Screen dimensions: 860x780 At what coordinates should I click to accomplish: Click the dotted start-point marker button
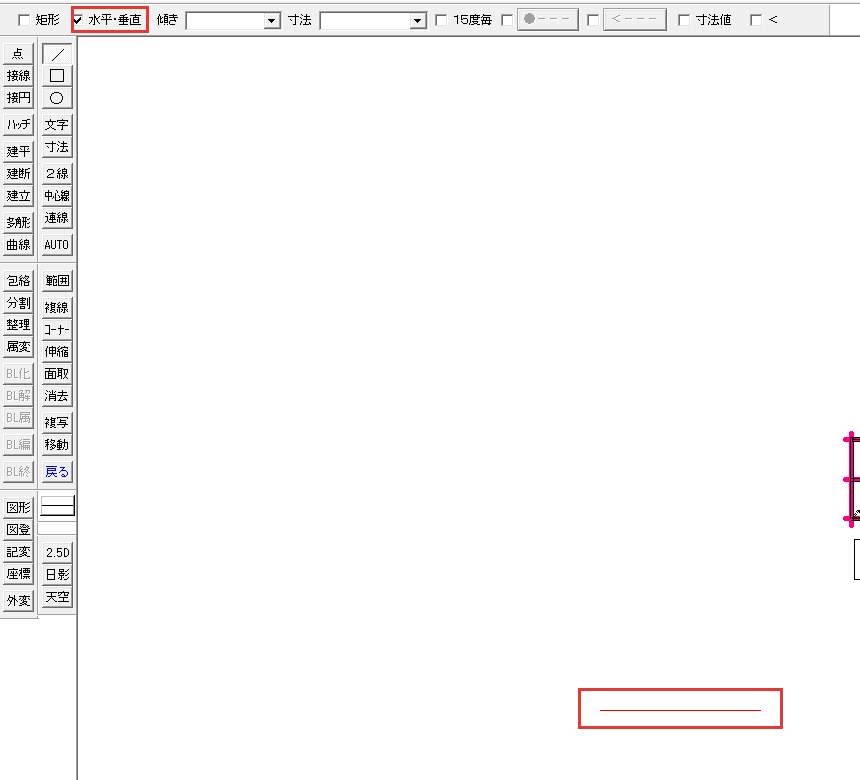547,20
